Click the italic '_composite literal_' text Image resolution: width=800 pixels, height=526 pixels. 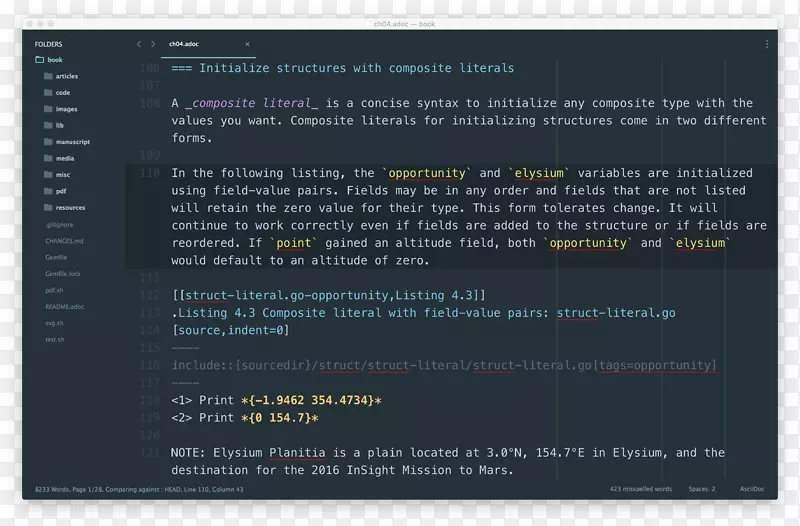click(252, 103)
